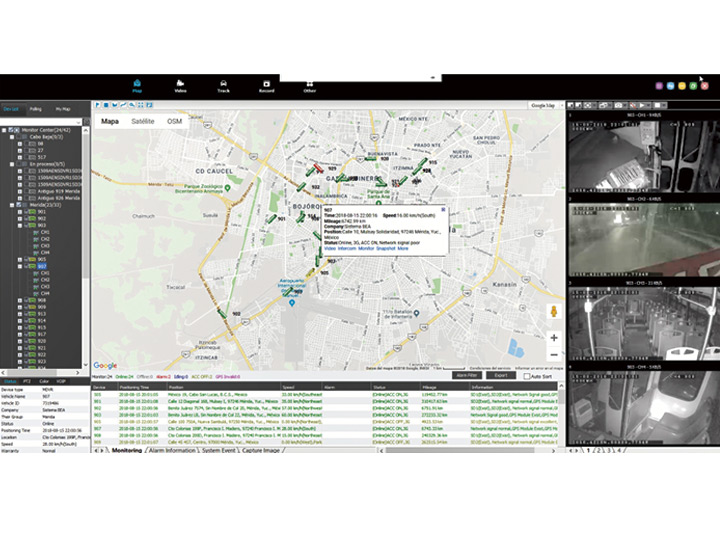Click Video link in 907 popup
The height and width of the screenshot is (550, 720).
[330, 248]
